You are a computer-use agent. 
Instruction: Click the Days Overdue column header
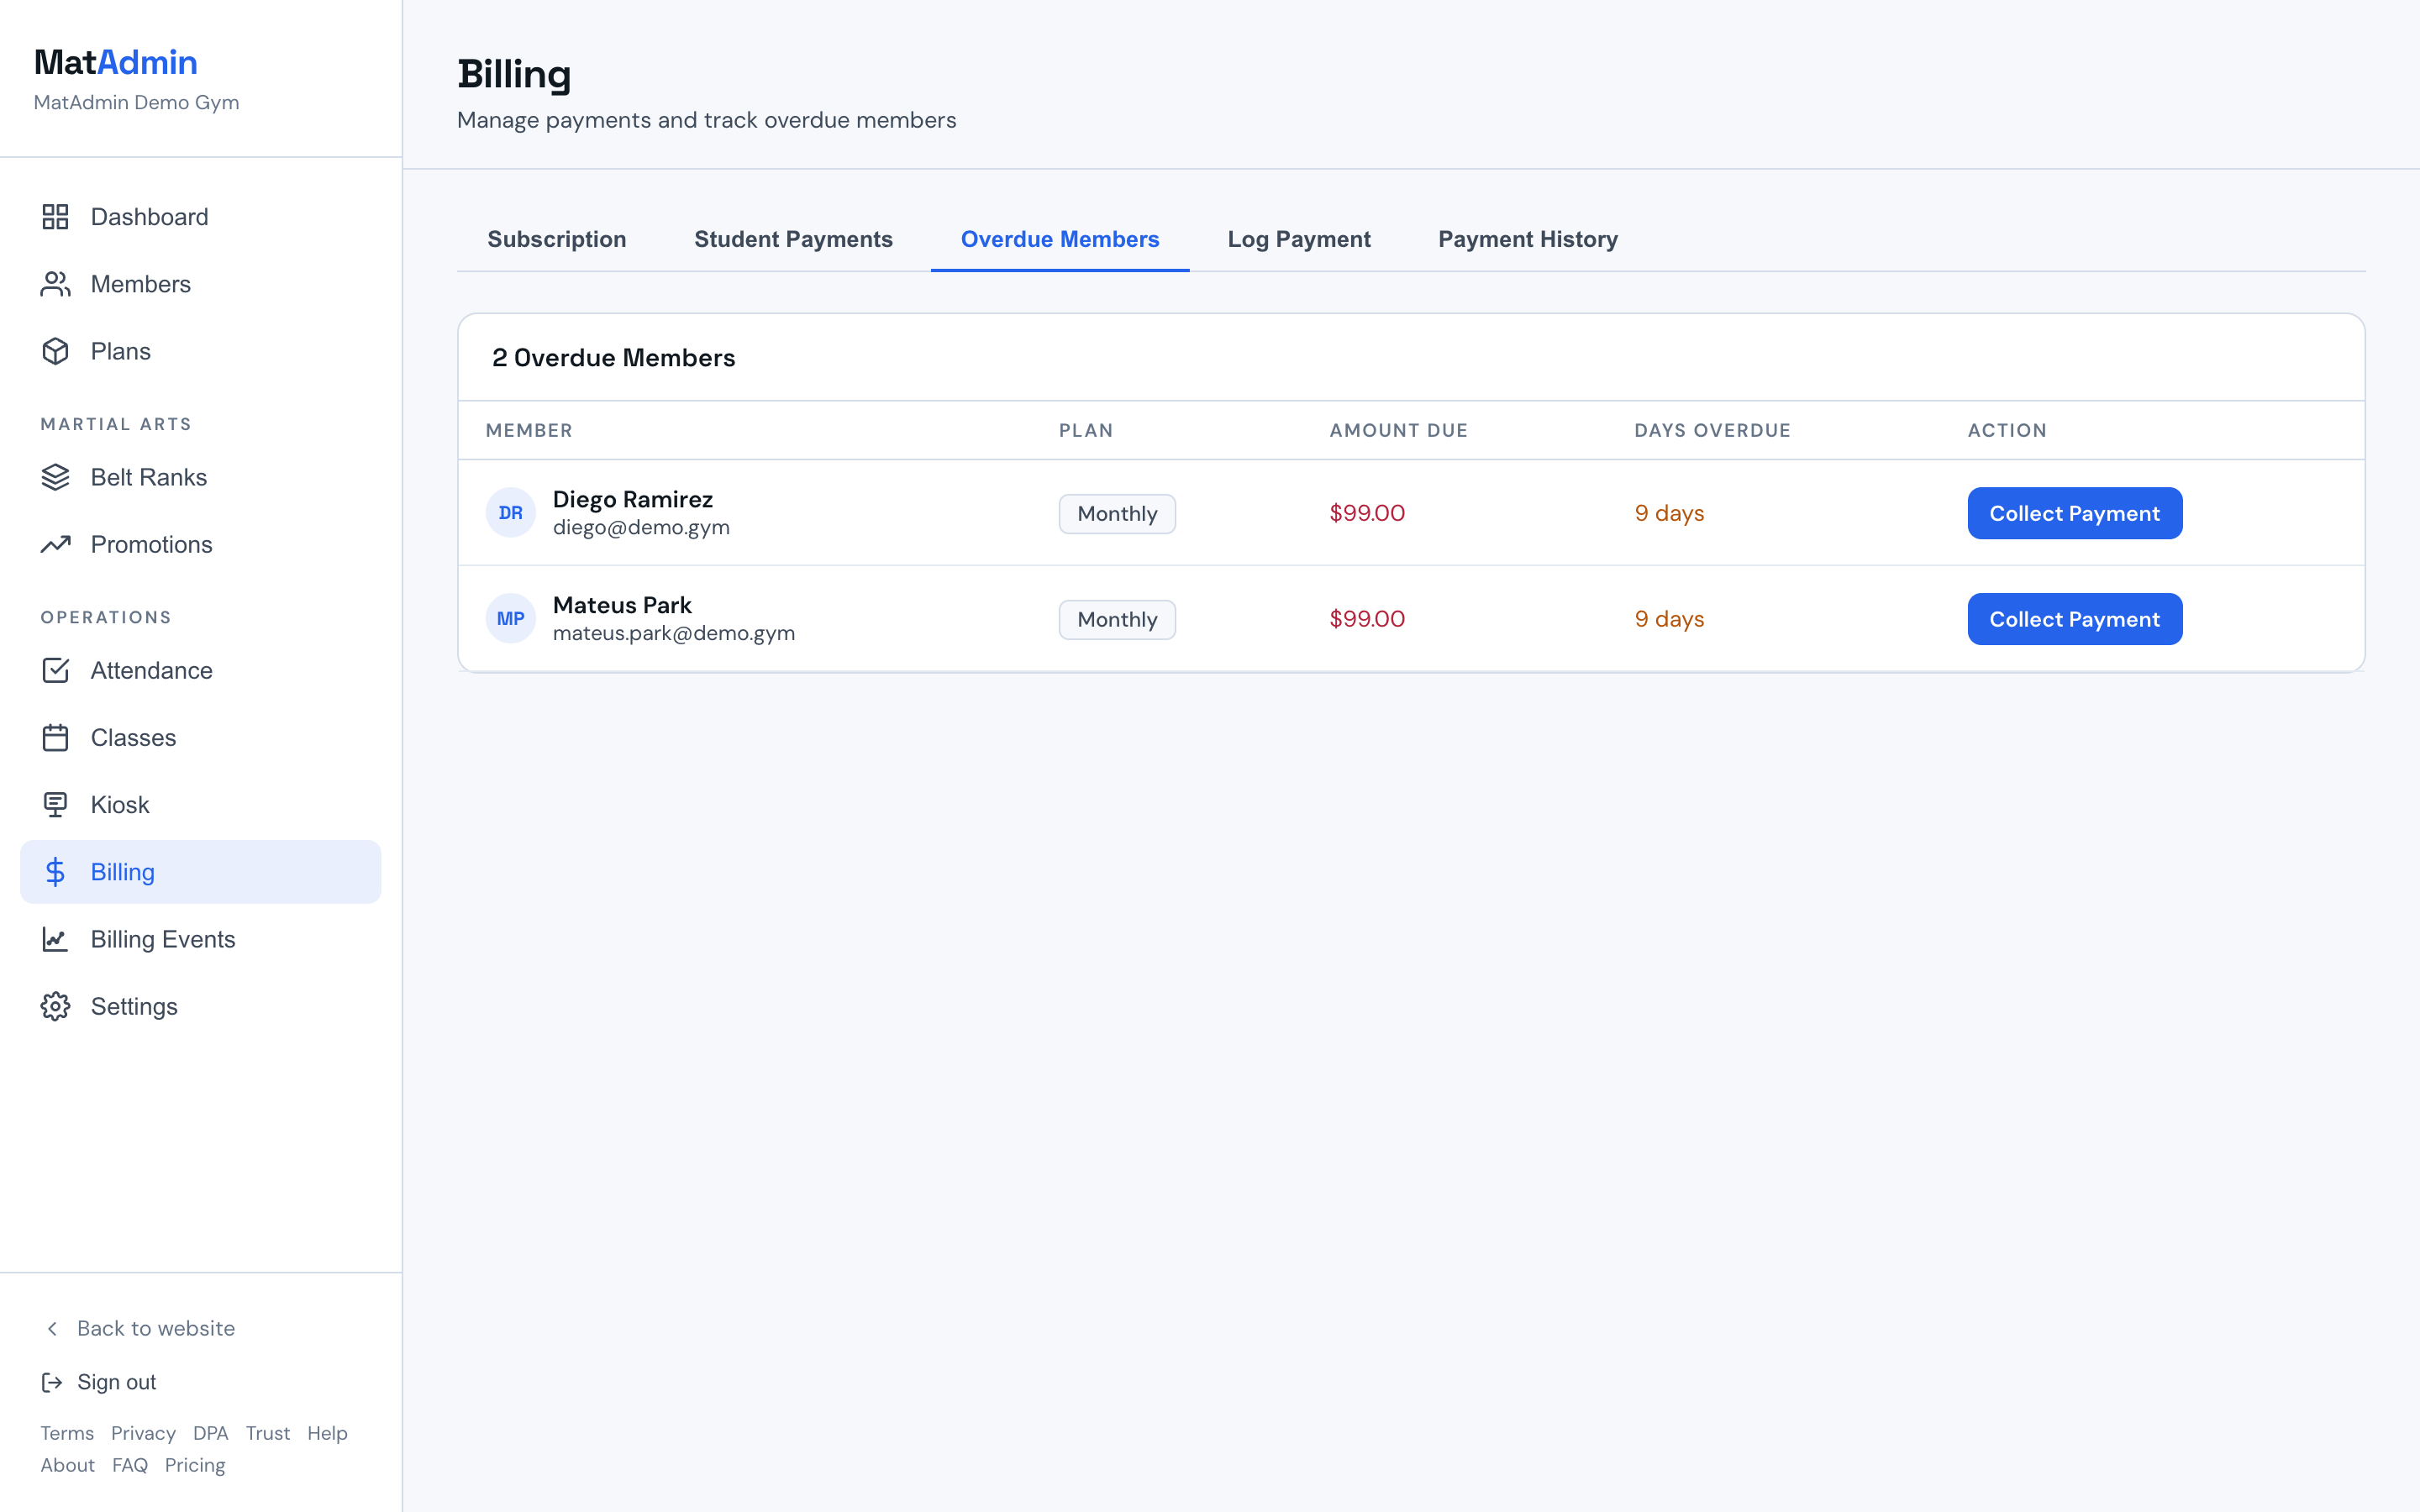1712,430
